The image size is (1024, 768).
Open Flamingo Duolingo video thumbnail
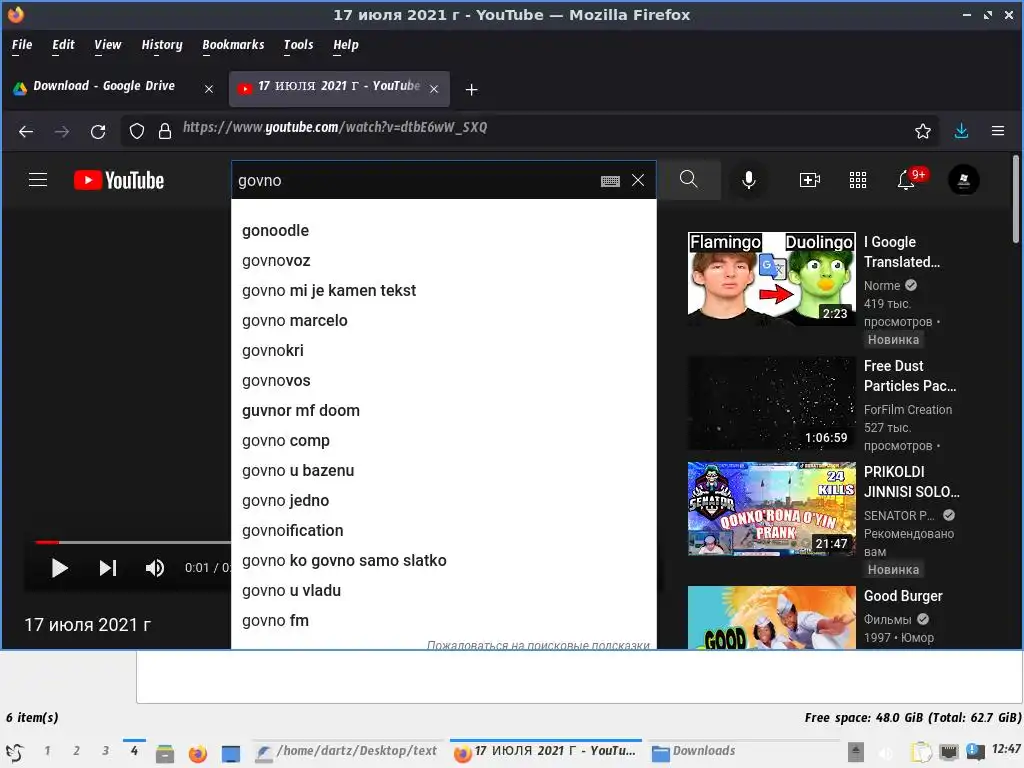tap(771, 279)
